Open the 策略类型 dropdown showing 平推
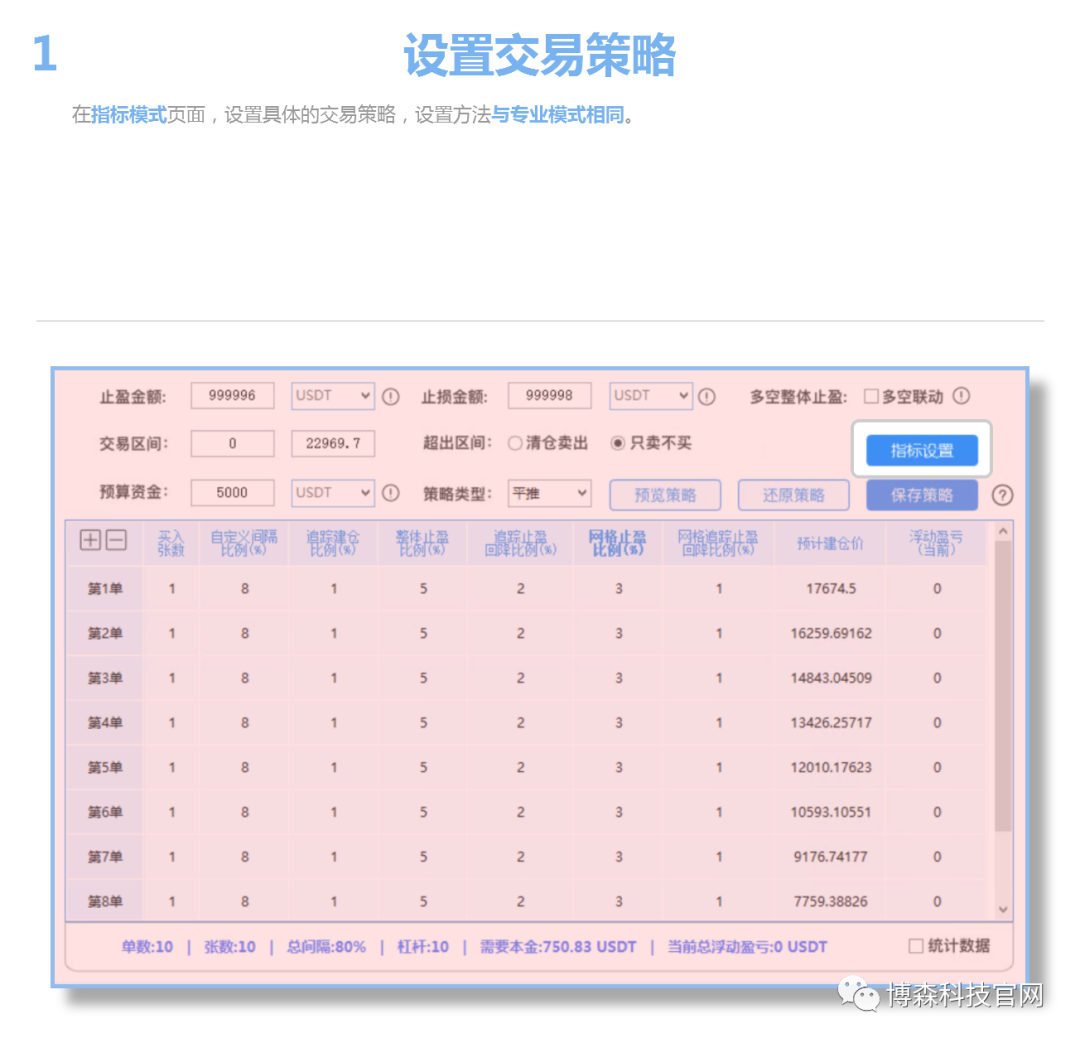Viewport: 1080px width, 1043px height. pyautogui.click(x=549, y=493)
